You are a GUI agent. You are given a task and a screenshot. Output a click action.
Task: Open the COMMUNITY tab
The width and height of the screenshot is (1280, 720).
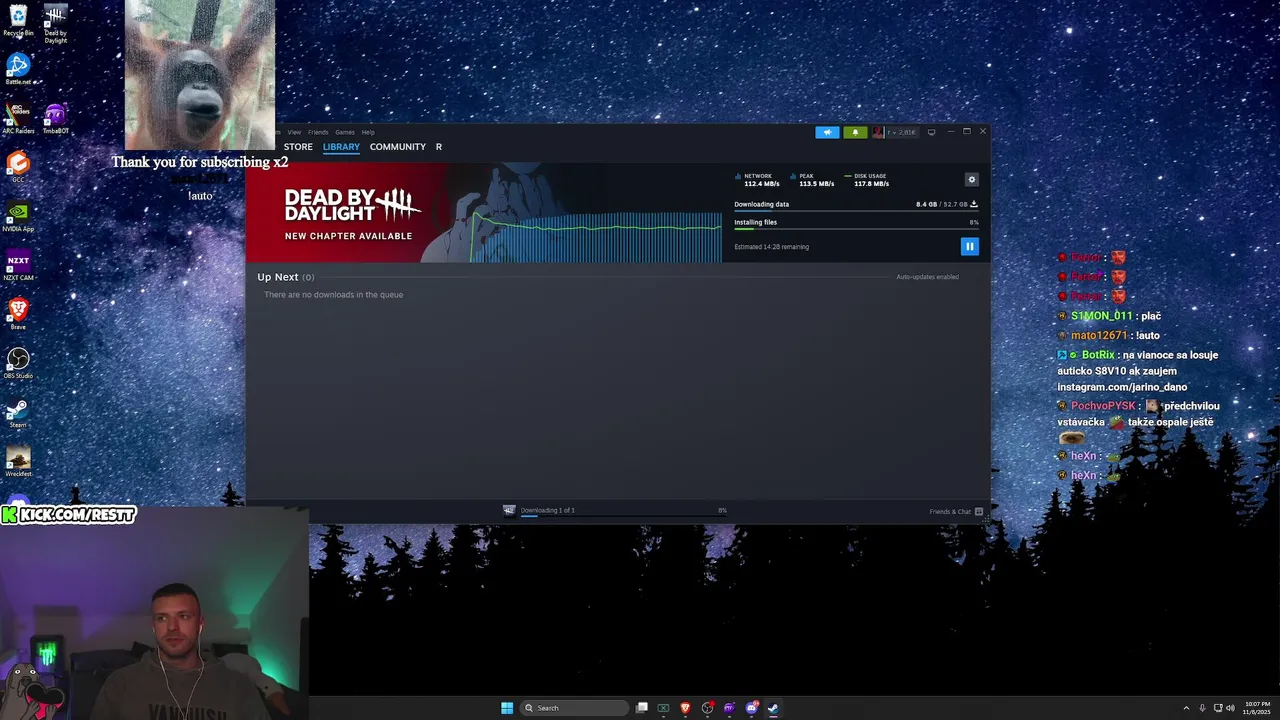[x=398, y=147]
